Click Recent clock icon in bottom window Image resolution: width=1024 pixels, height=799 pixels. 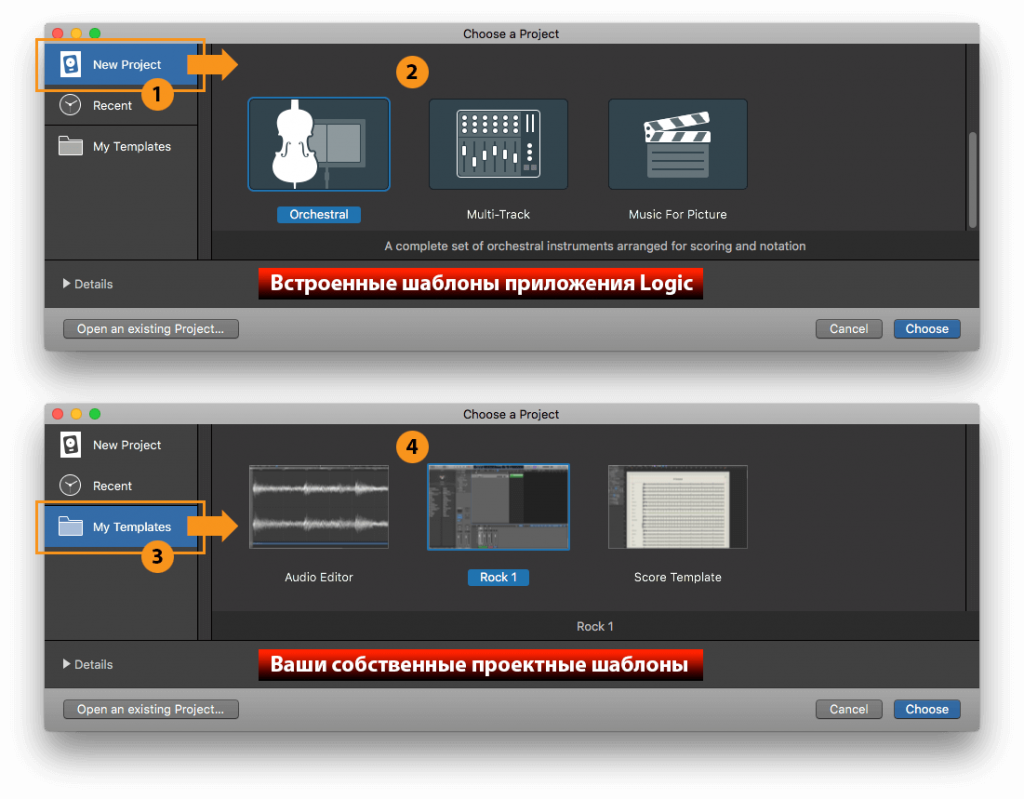[x=71, y=485]
